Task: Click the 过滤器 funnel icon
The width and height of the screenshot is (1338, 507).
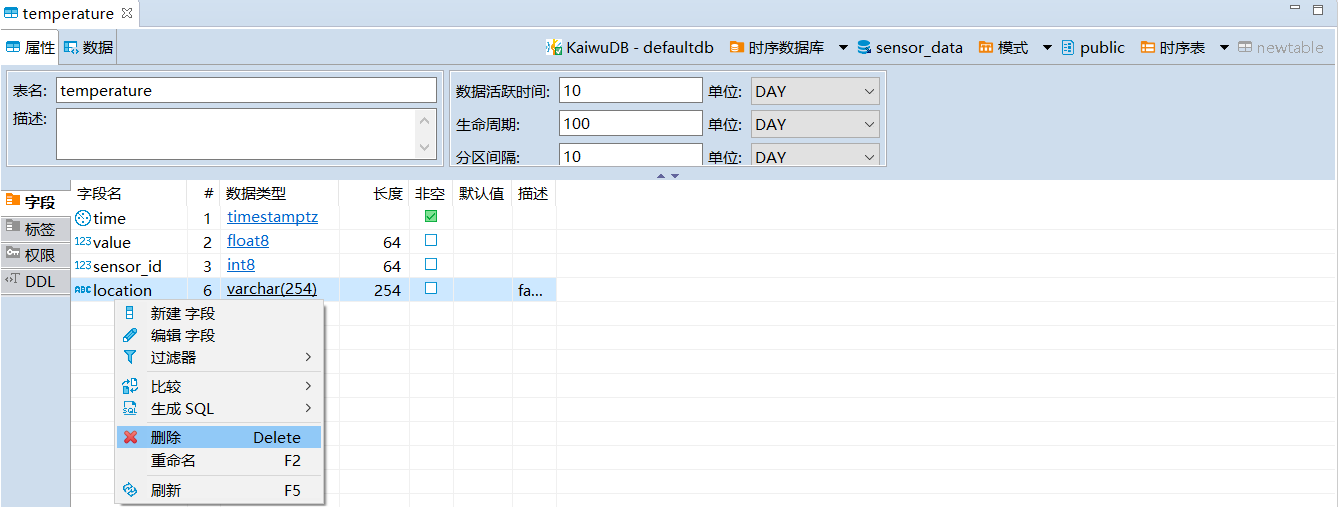Action: pos(130,357)
